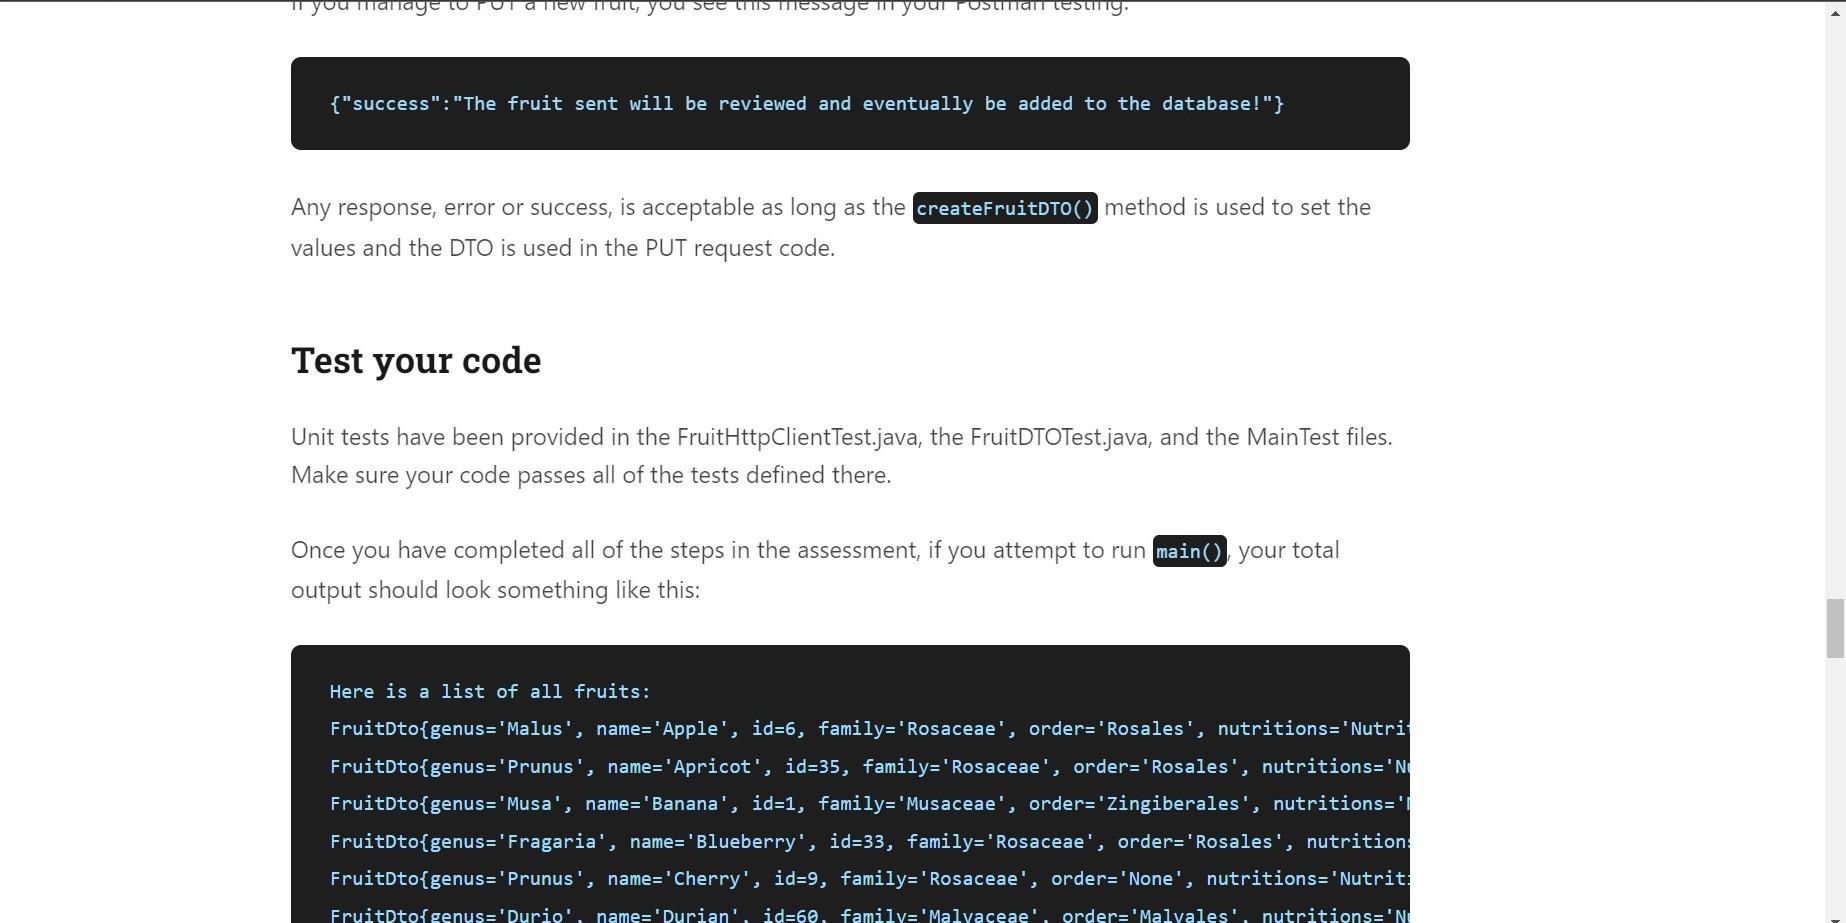The height and width of the screenshot is (923, 1846).
Task: Select the createFruitDTO() inline code badge
Action: (1004, 208)
